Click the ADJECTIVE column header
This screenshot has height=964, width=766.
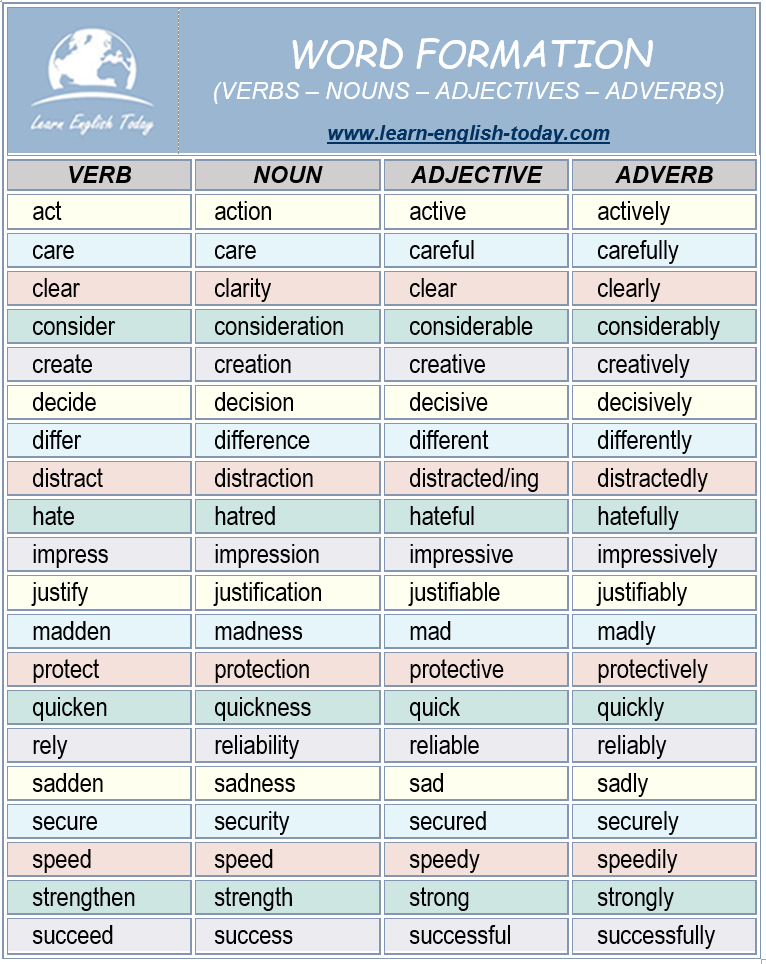[x=476, y=175]
